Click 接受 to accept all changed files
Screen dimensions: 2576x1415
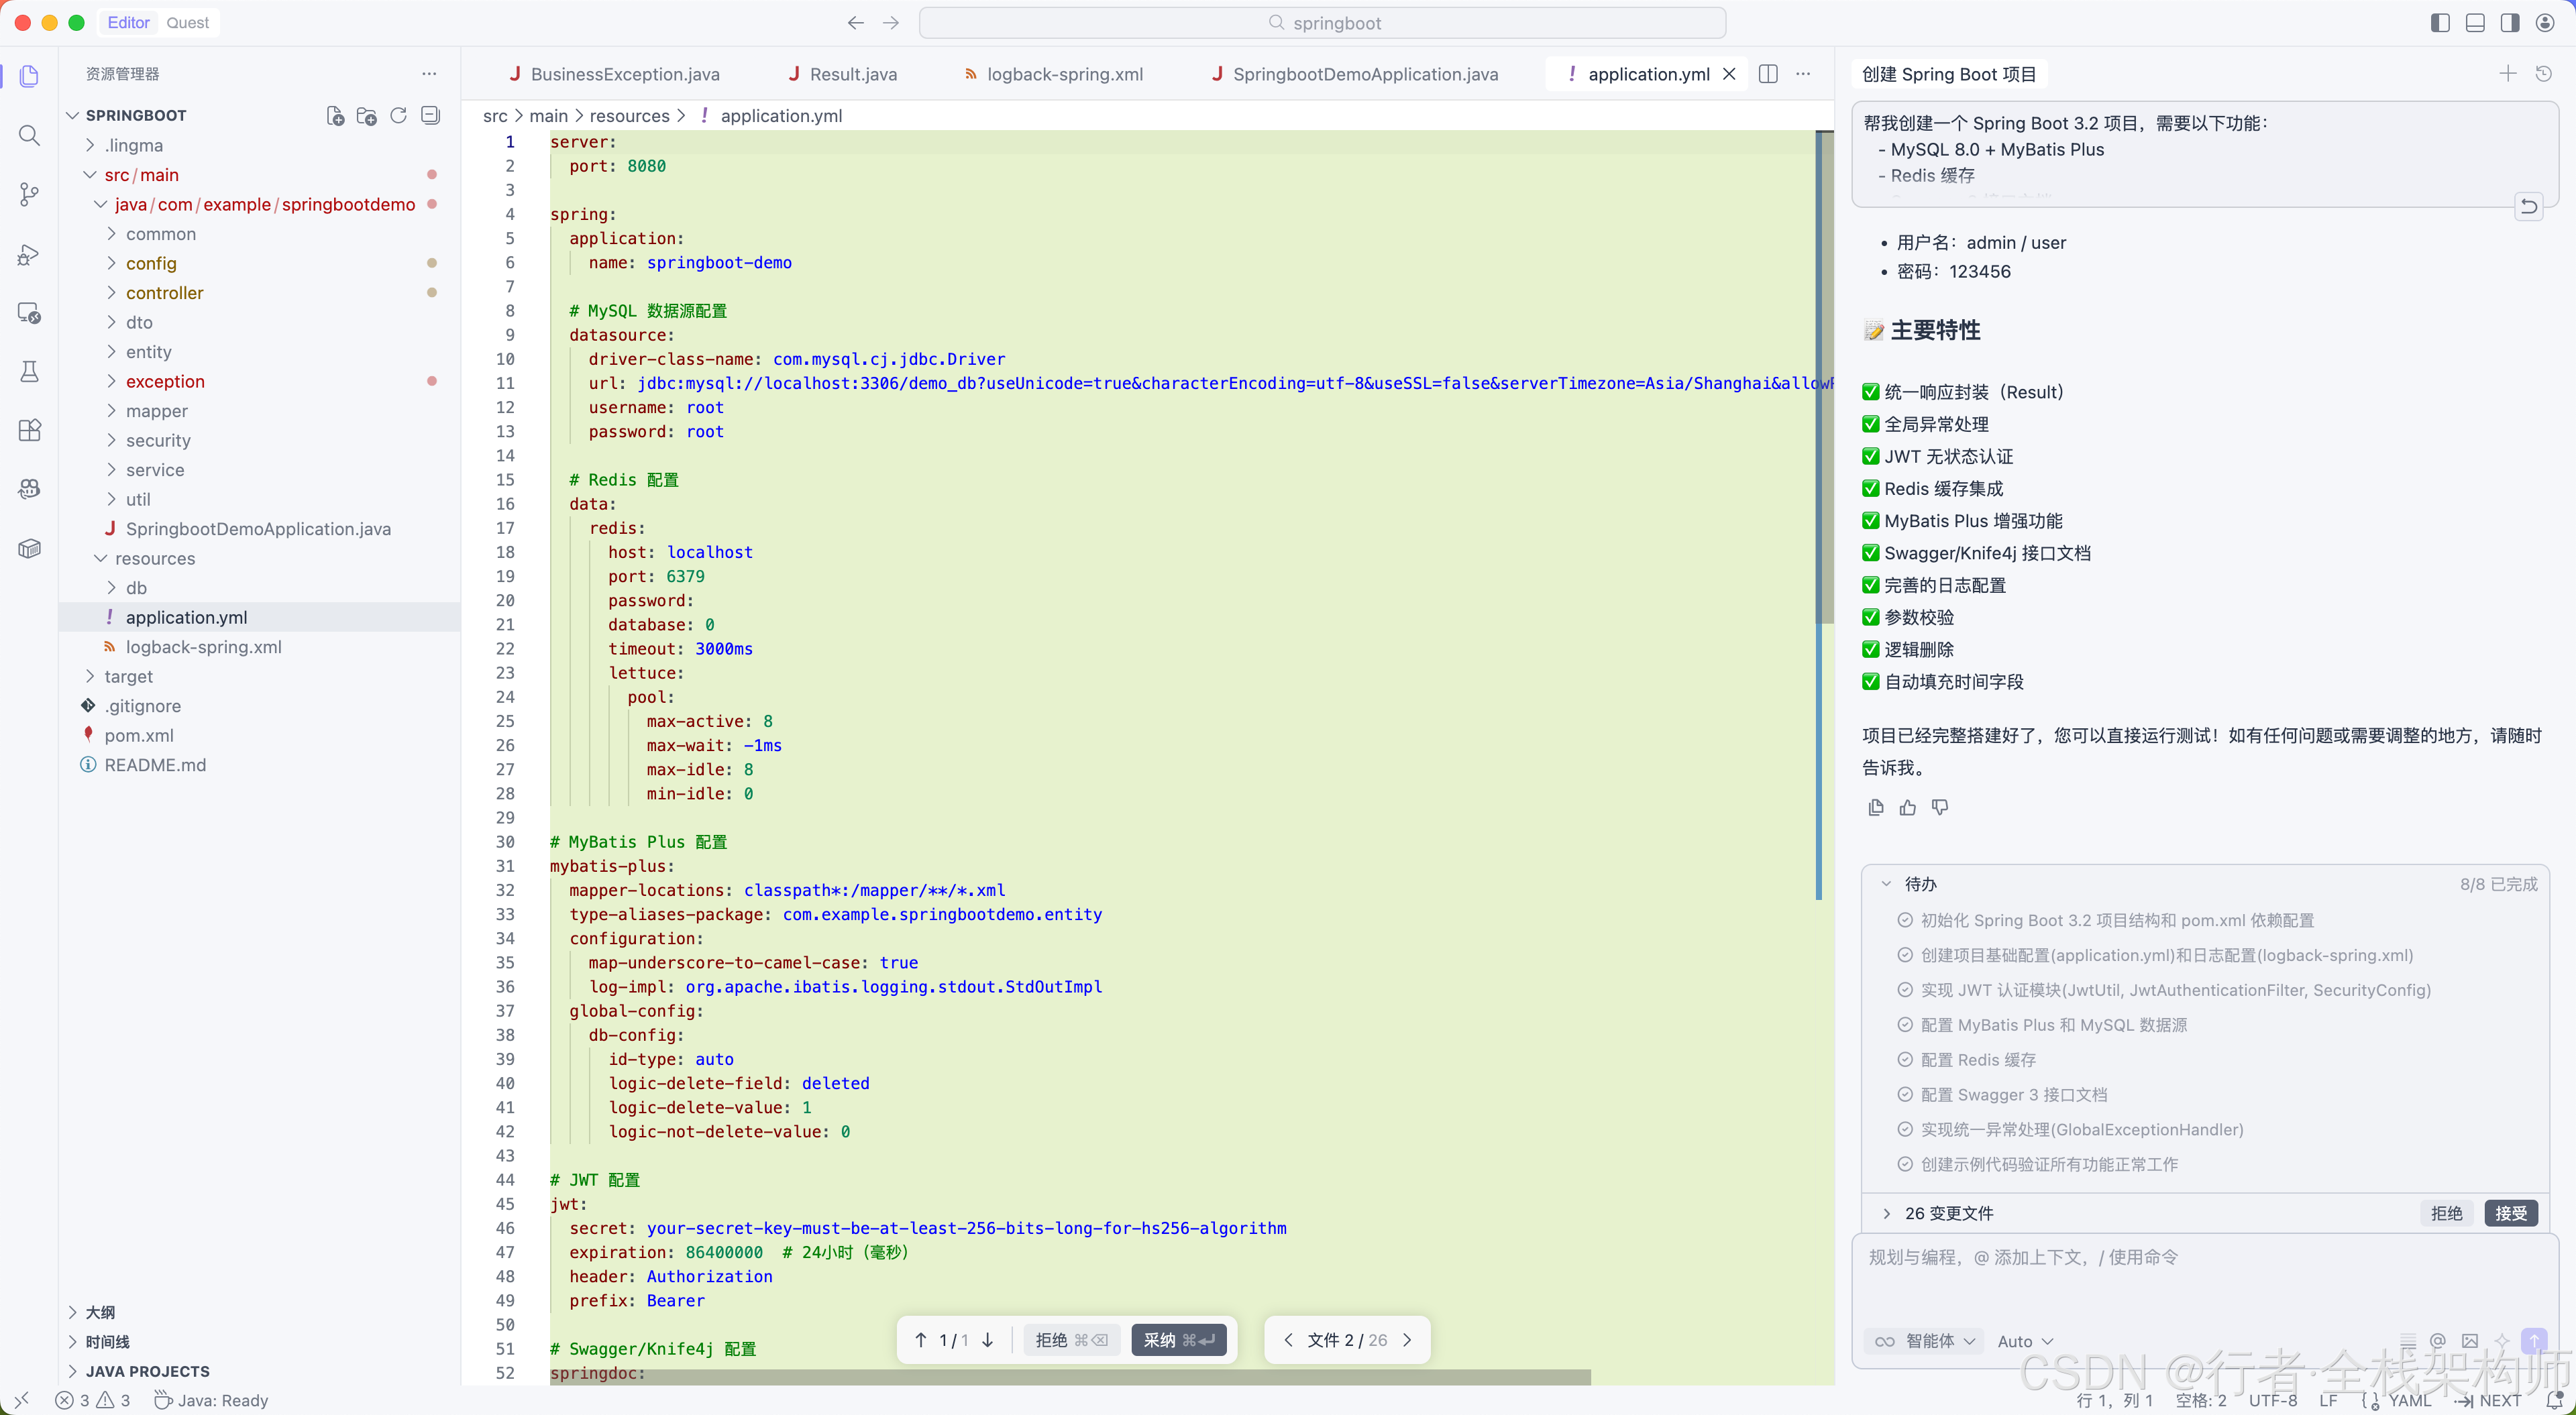(2510, 1213)
